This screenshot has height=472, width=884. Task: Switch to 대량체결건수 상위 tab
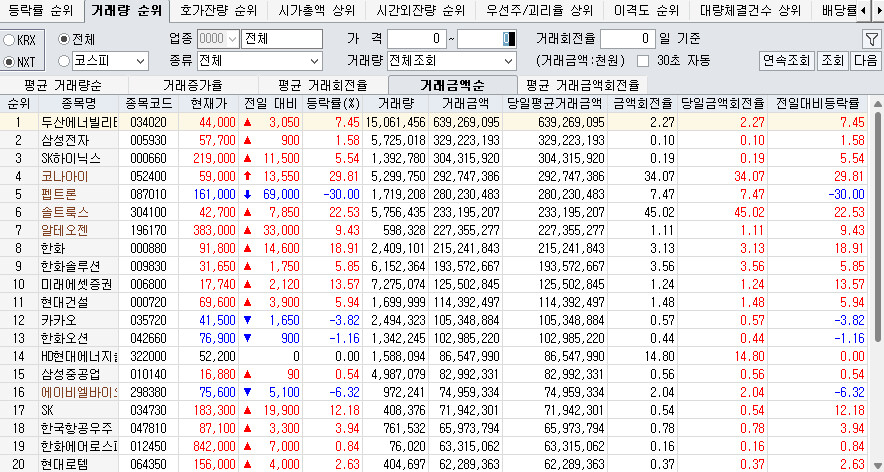[750, 11]
